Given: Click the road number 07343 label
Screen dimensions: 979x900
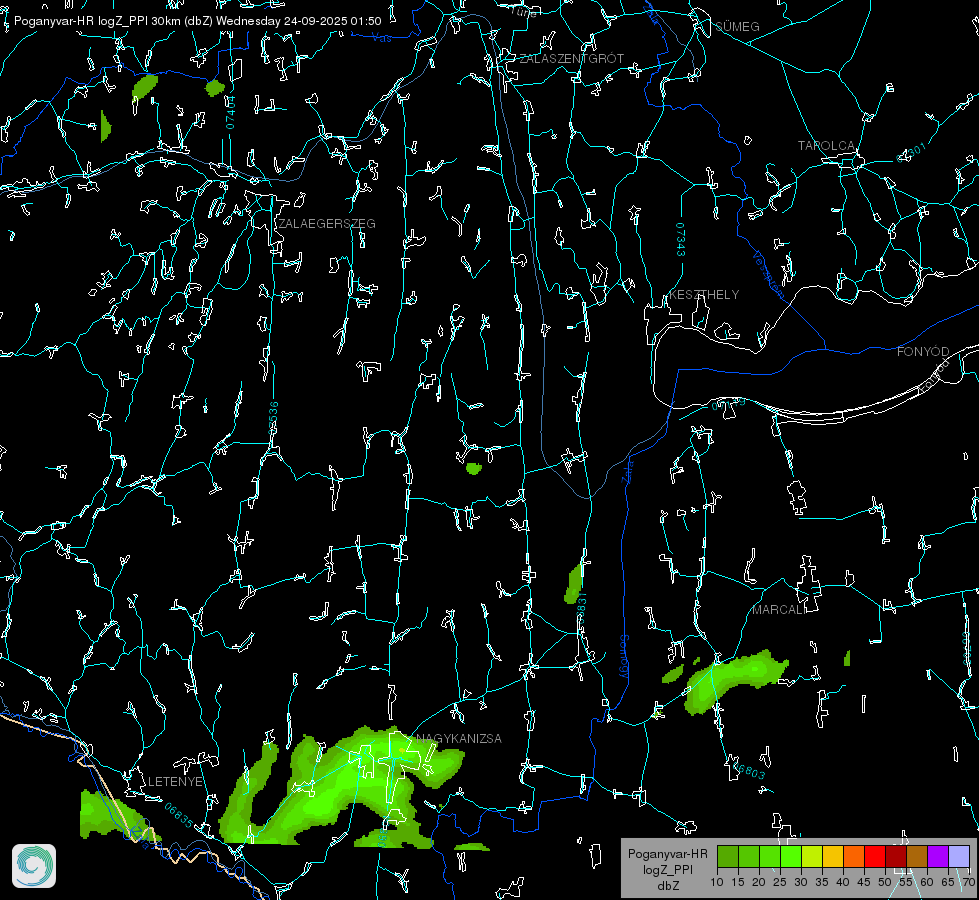Looking at the screenshot, I should tap(681, 239).
